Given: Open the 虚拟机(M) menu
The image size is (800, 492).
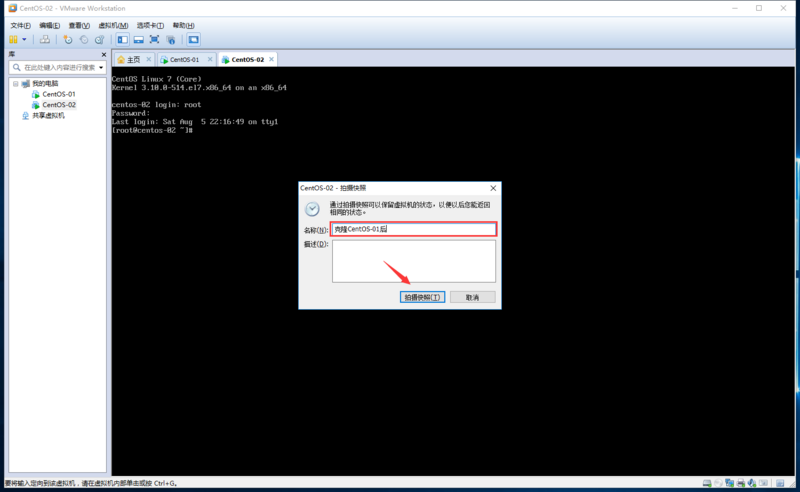Looking at the screenshot, I should (113, 26).
